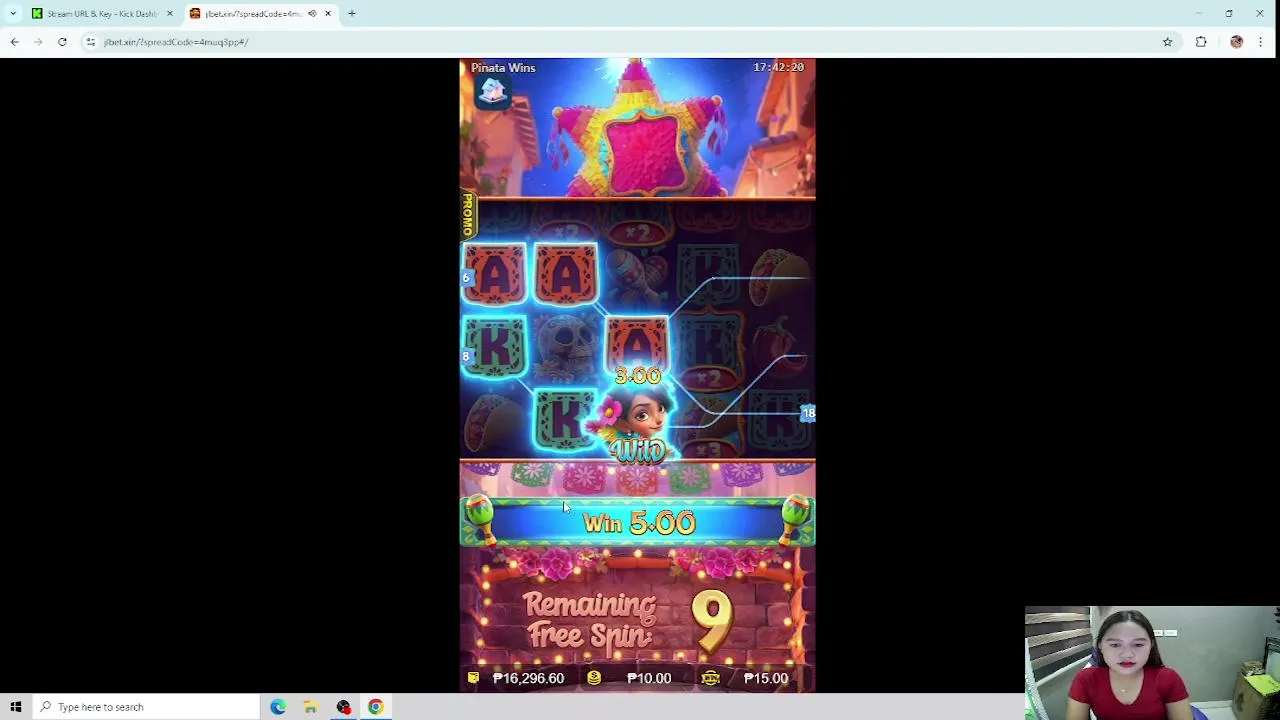1280x720 pixels.
Task: Mute the jlbet.xin tab audio icon
Action: point(312,14)
